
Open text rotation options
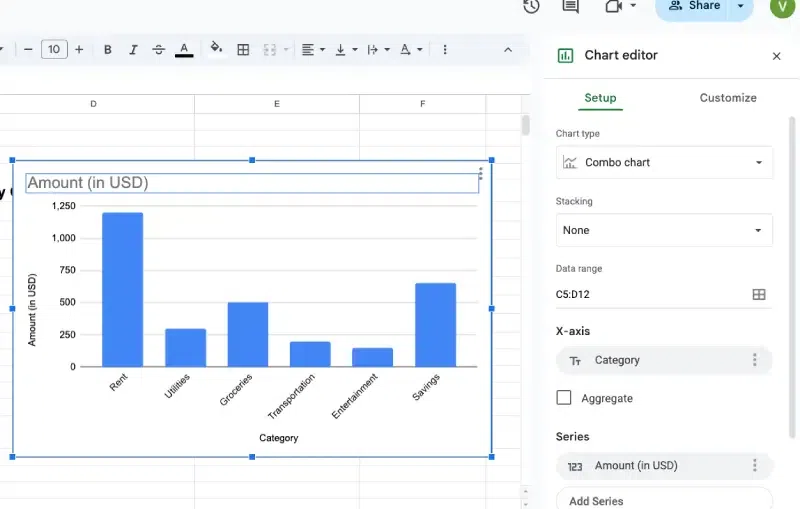point(411,49)
